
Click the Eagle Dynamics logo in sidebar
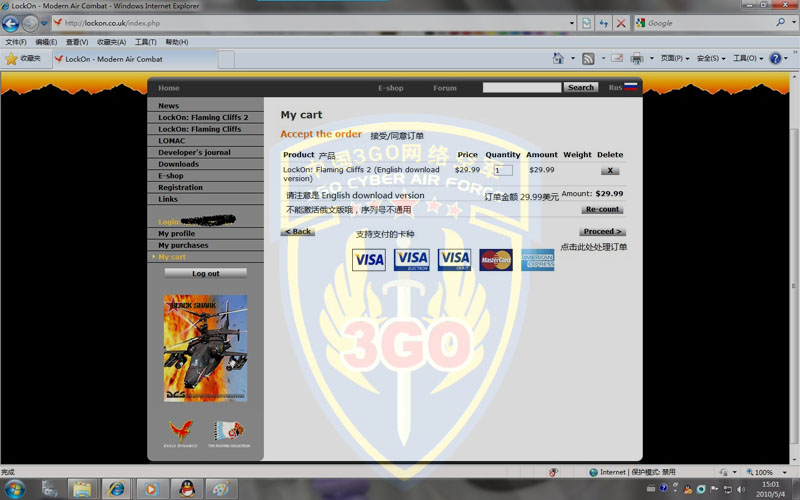(181, 433)
